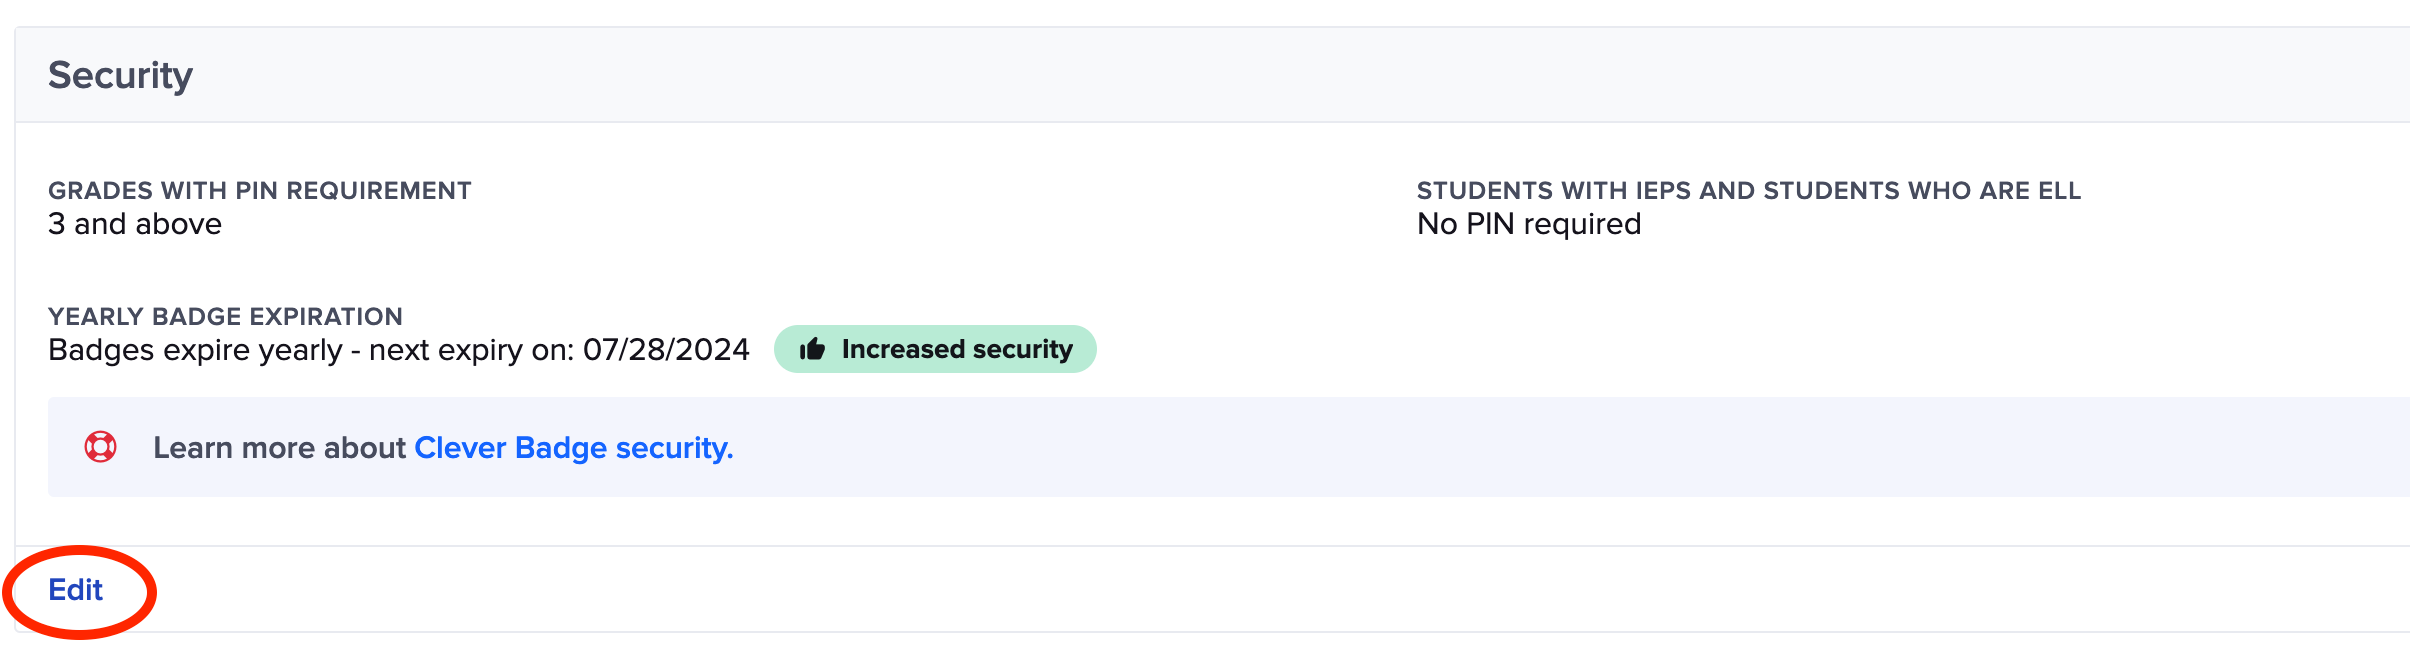The width and height of the screenshot is (2410, 660).
Task: Open the Clever Badge security link
Action: (573, 448)
